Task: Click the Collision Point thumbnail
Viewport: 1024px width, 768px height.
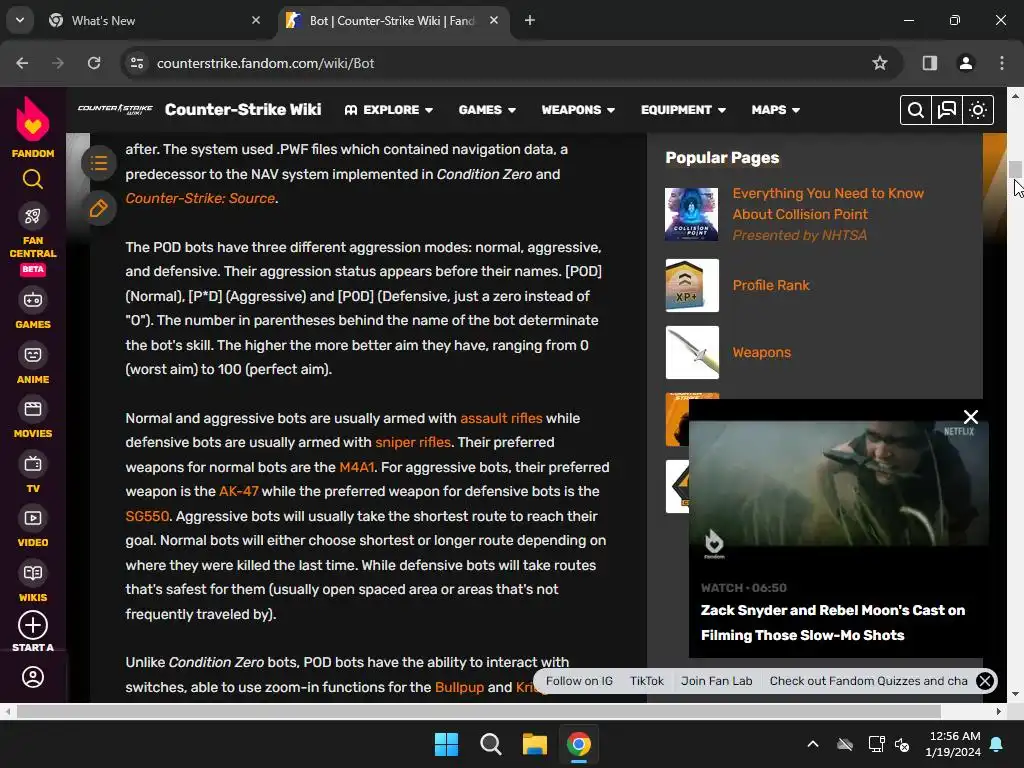Action: coord(692,214)
